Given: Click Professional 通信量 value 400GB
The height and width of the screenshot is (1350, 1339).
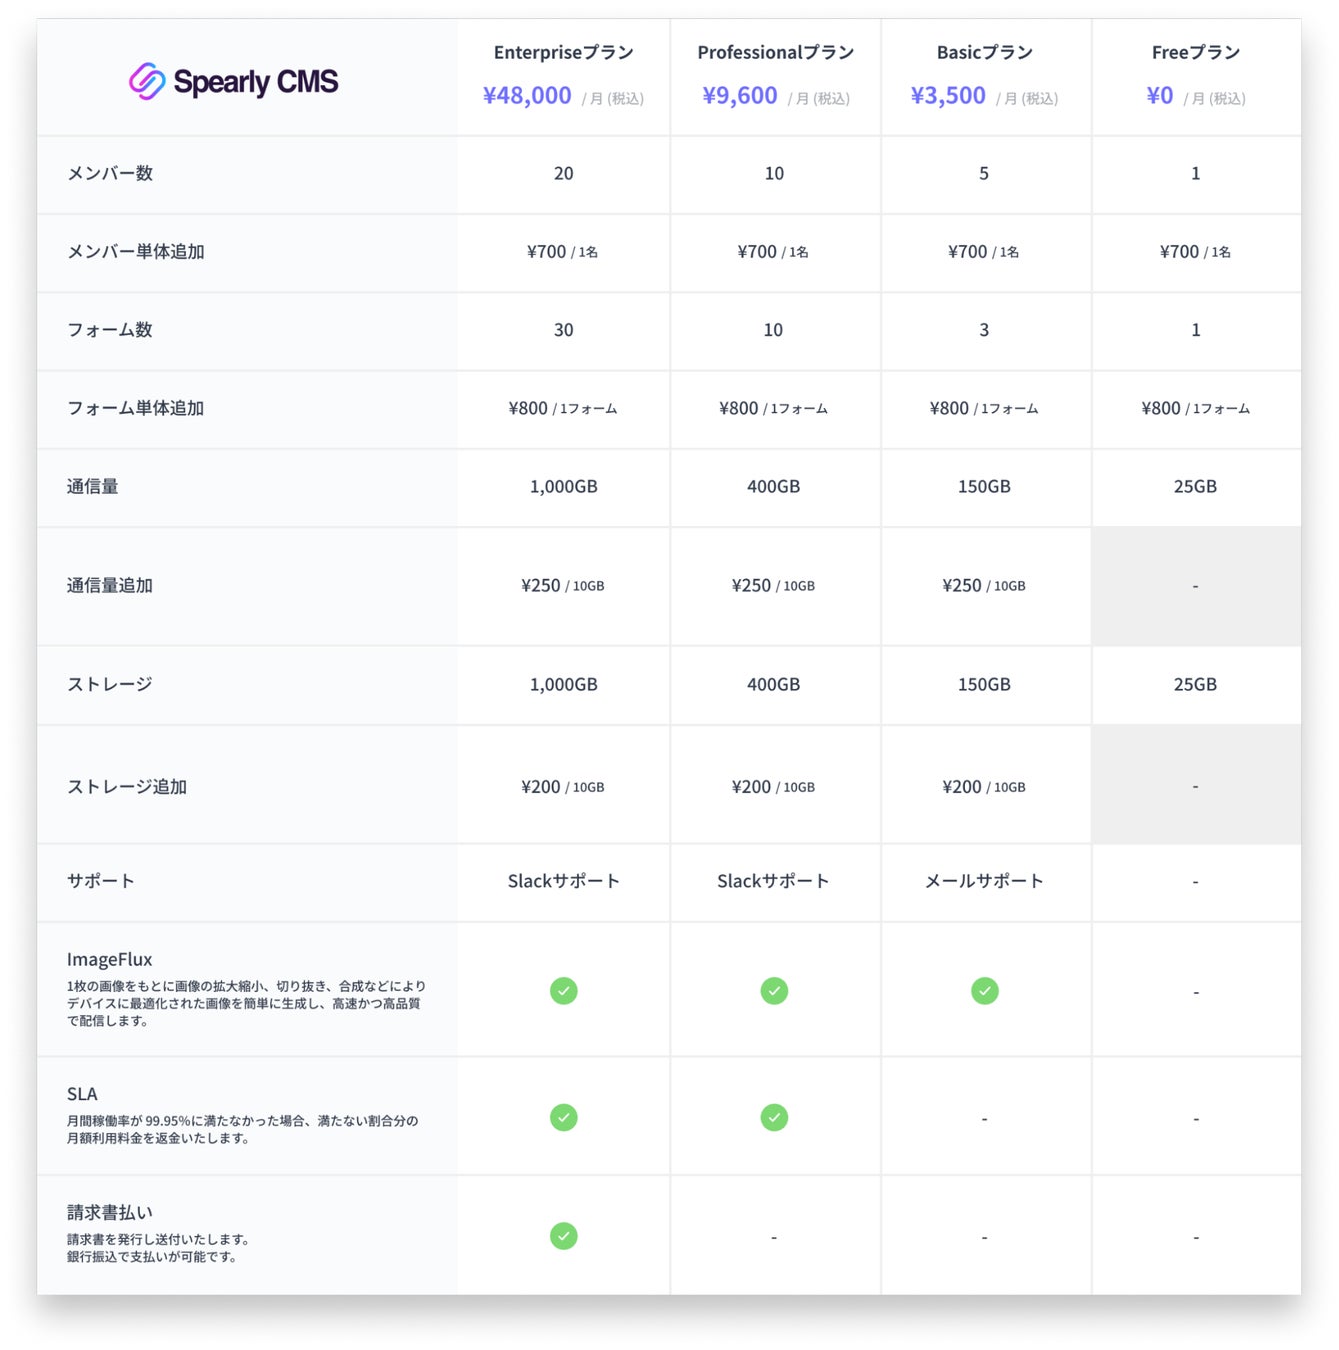Looking at the screenshot, I should [774, 486].
